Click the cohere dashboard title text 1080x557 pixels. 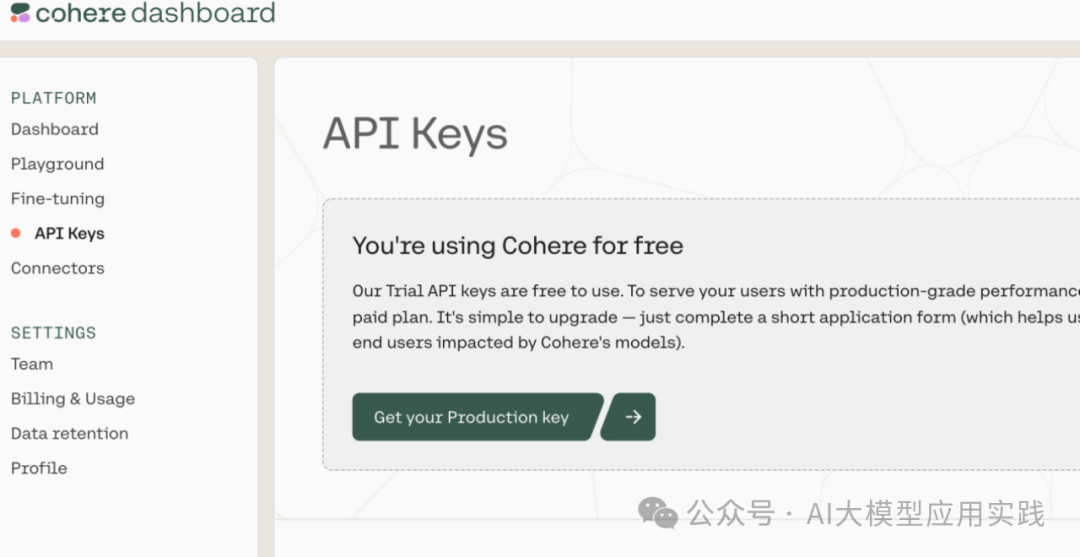pos(155,13)
